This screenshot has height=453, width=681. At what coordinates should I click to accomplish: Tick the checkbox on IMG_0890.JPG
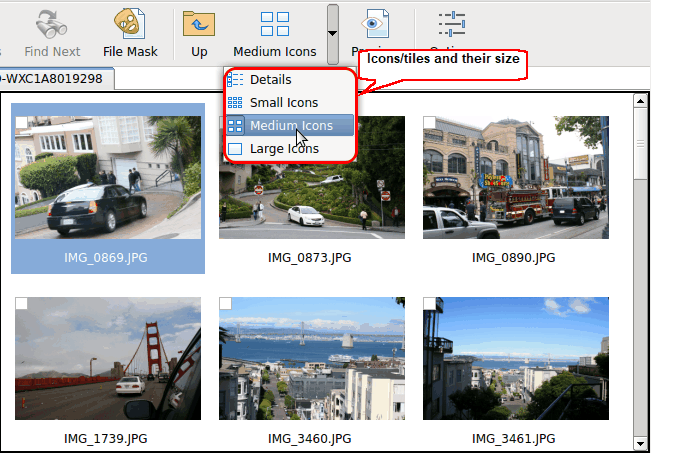pos(430,122)
